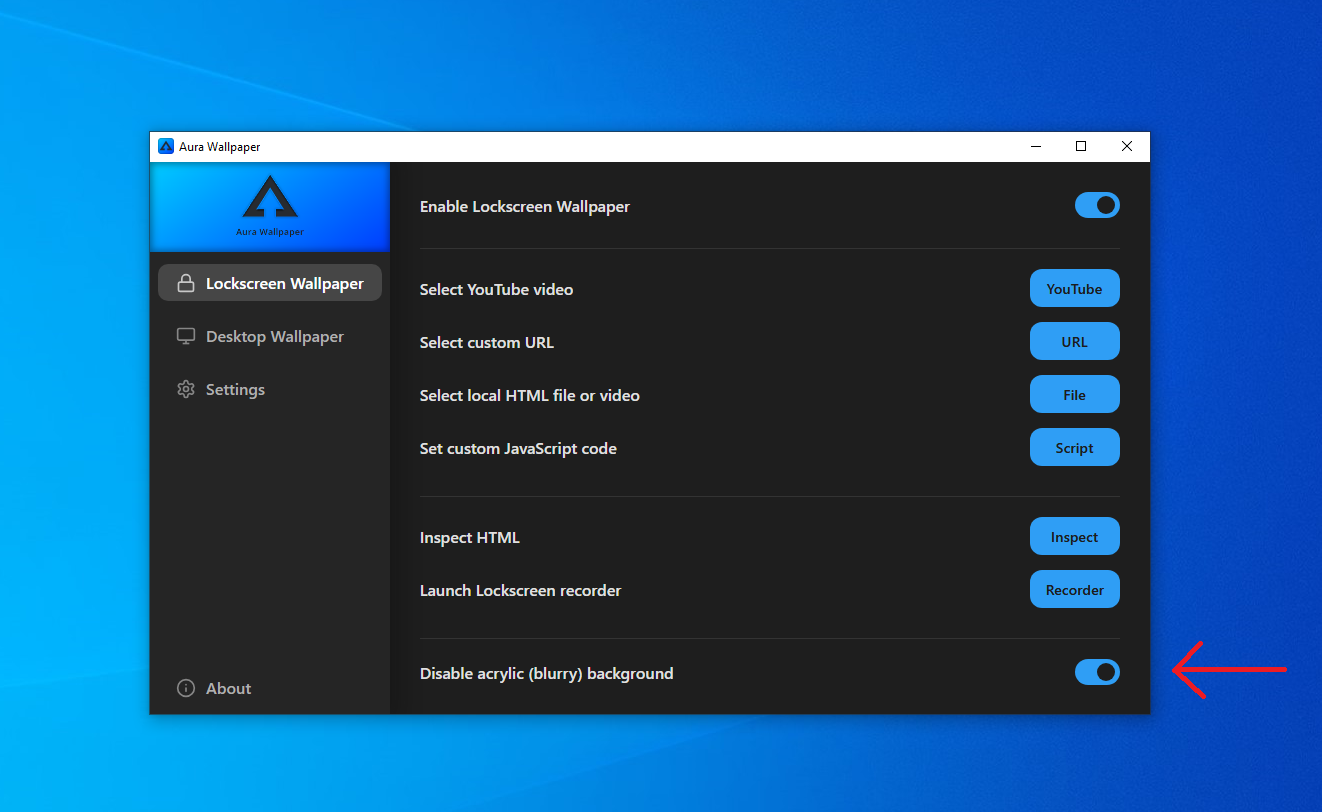1322x812 pixels.
Task: Minimize the Aura Wallpaper window
Action: tap(1035, 147)
